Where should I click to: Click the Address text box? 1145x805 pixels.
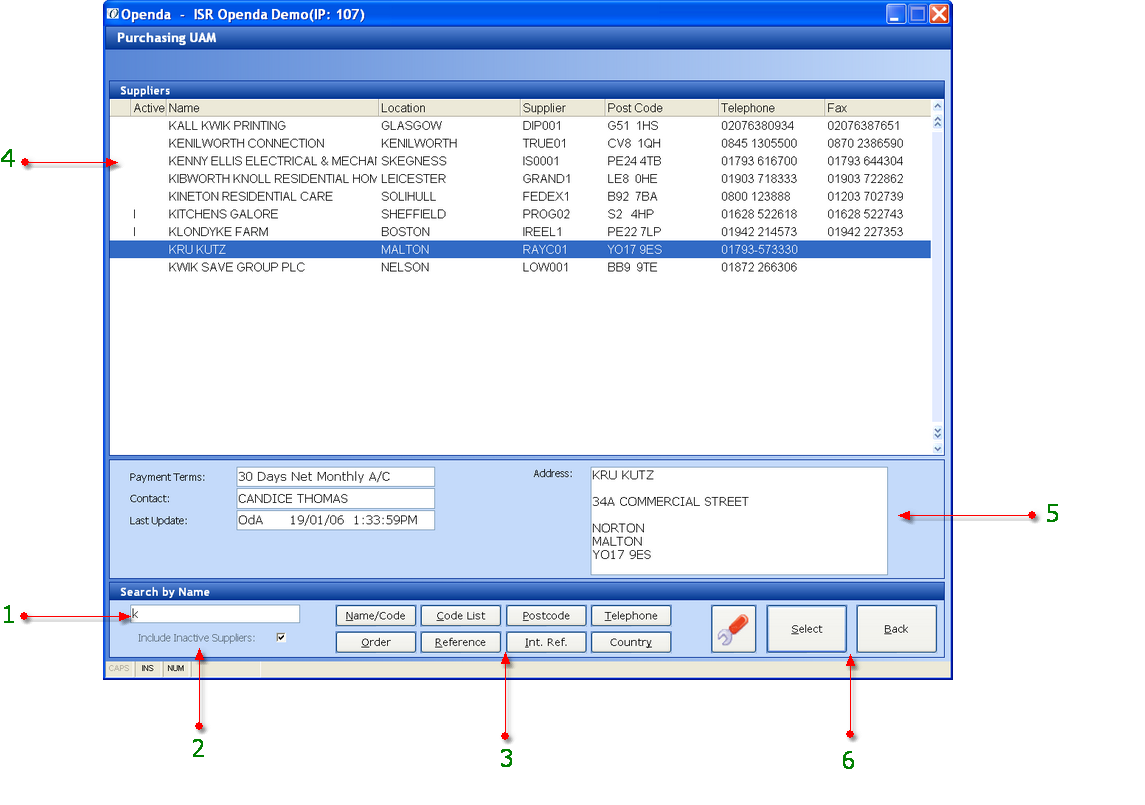739,521
